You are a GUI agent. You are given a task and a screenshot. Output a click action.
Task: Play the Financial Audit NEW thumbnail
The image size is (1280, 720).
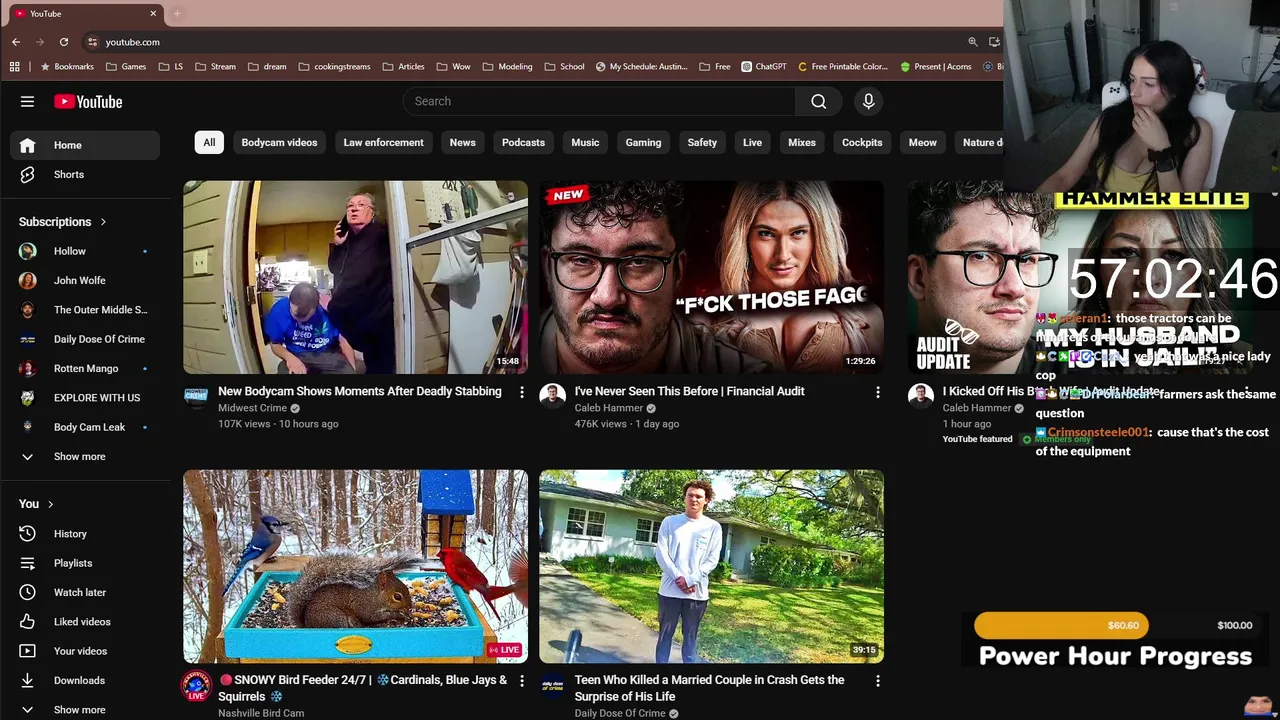pos(711,277)
